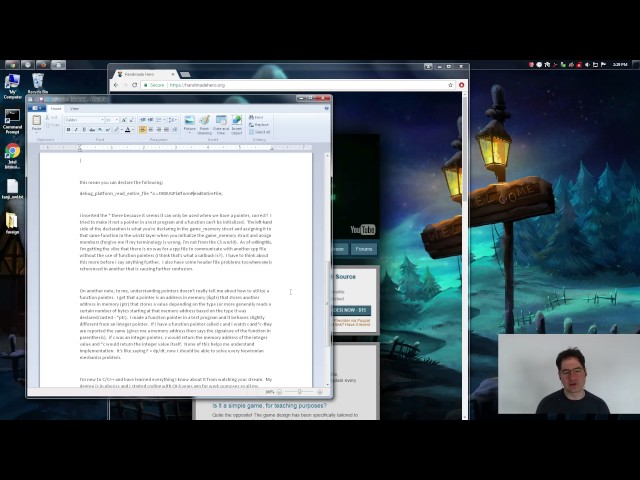Open the highlight color dropdown arrow
Screen dimensions: 640x480
tap(122, 130)
